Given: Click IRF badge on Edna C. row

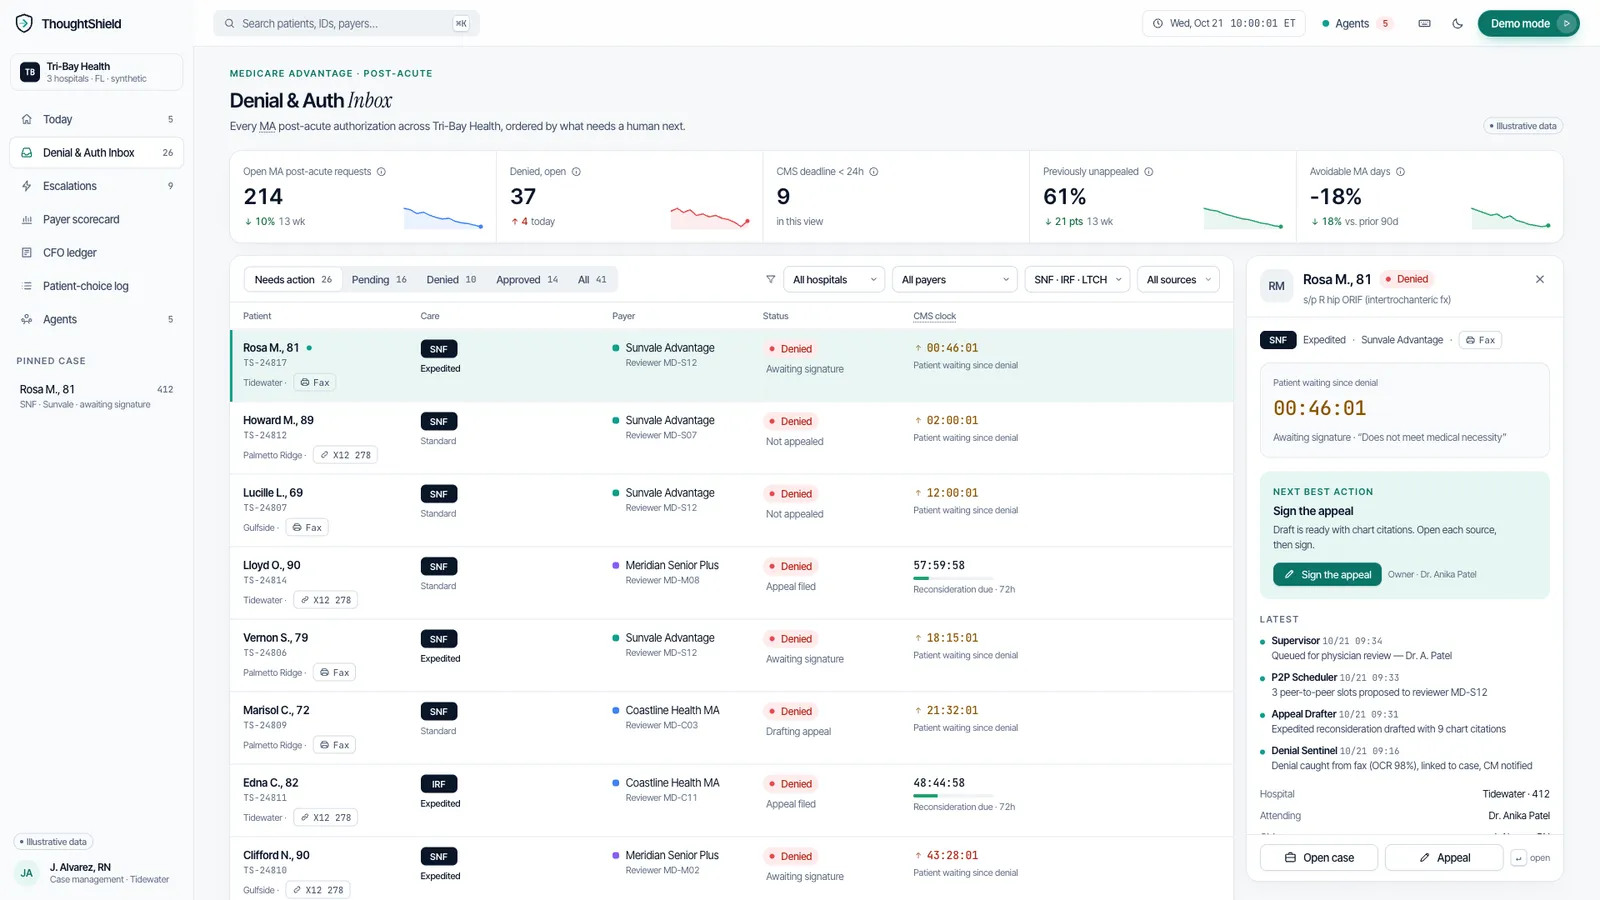Looking at the screenshot, I should [439, 784].
